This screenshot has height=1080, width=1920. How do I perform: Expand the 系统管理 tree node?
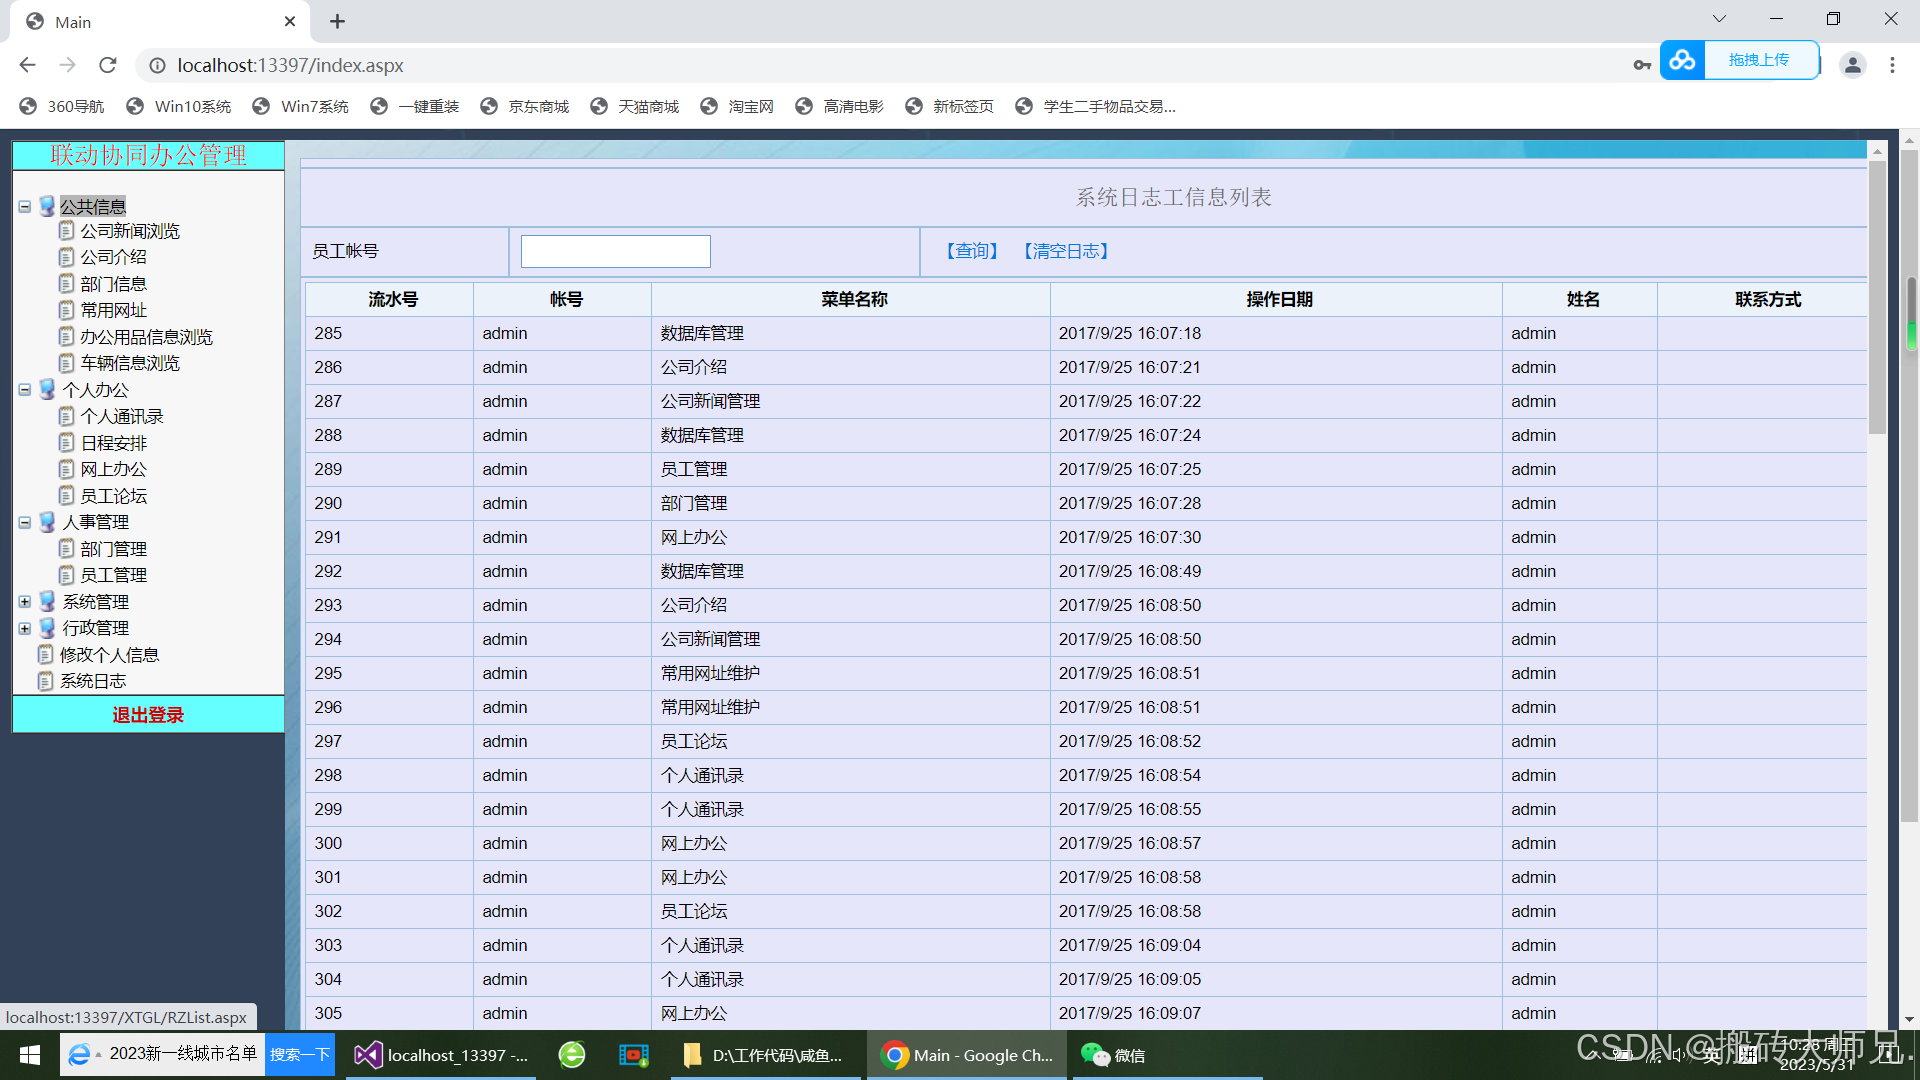(x=24, y=601)
